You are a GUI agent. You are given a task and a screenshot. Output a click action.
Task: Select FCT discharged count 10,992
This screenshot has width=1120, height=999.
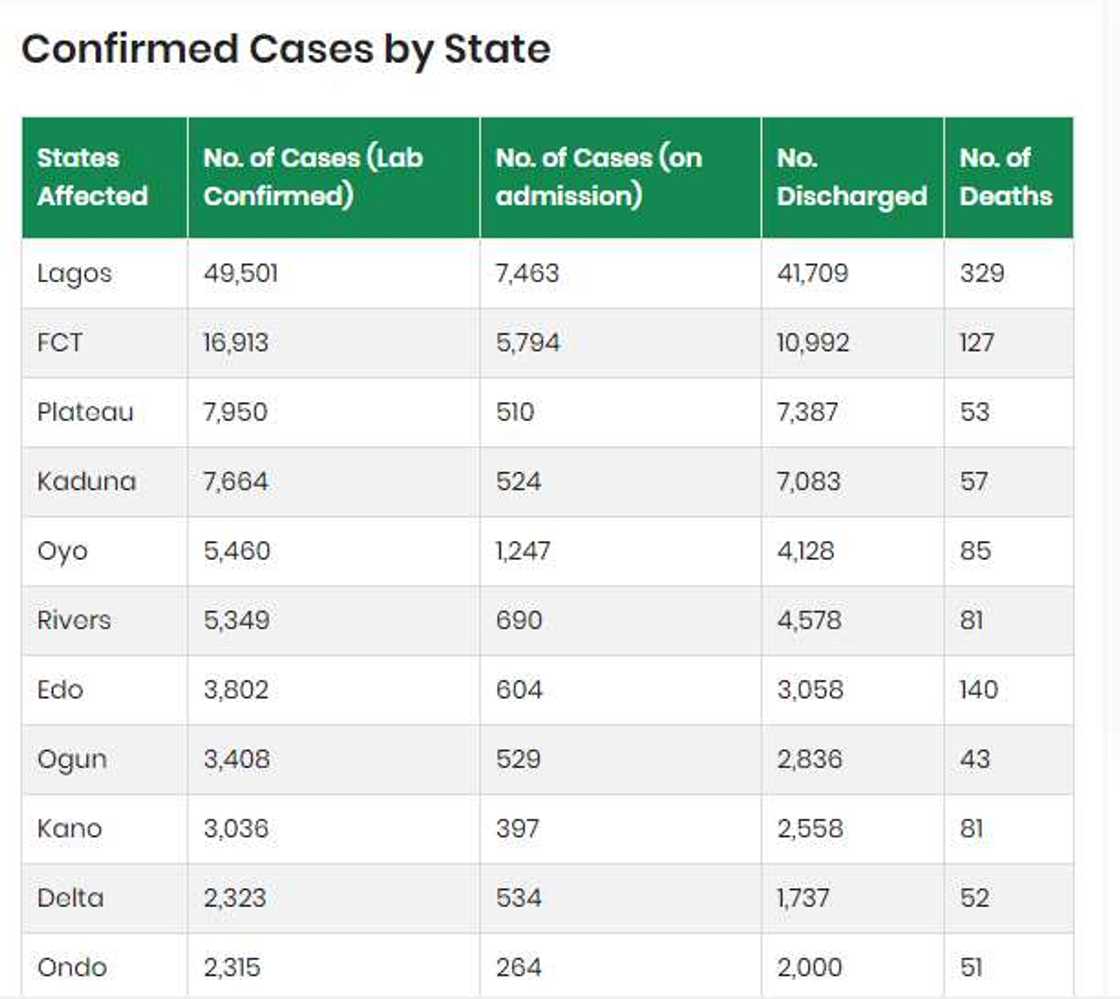click(813, 343)
